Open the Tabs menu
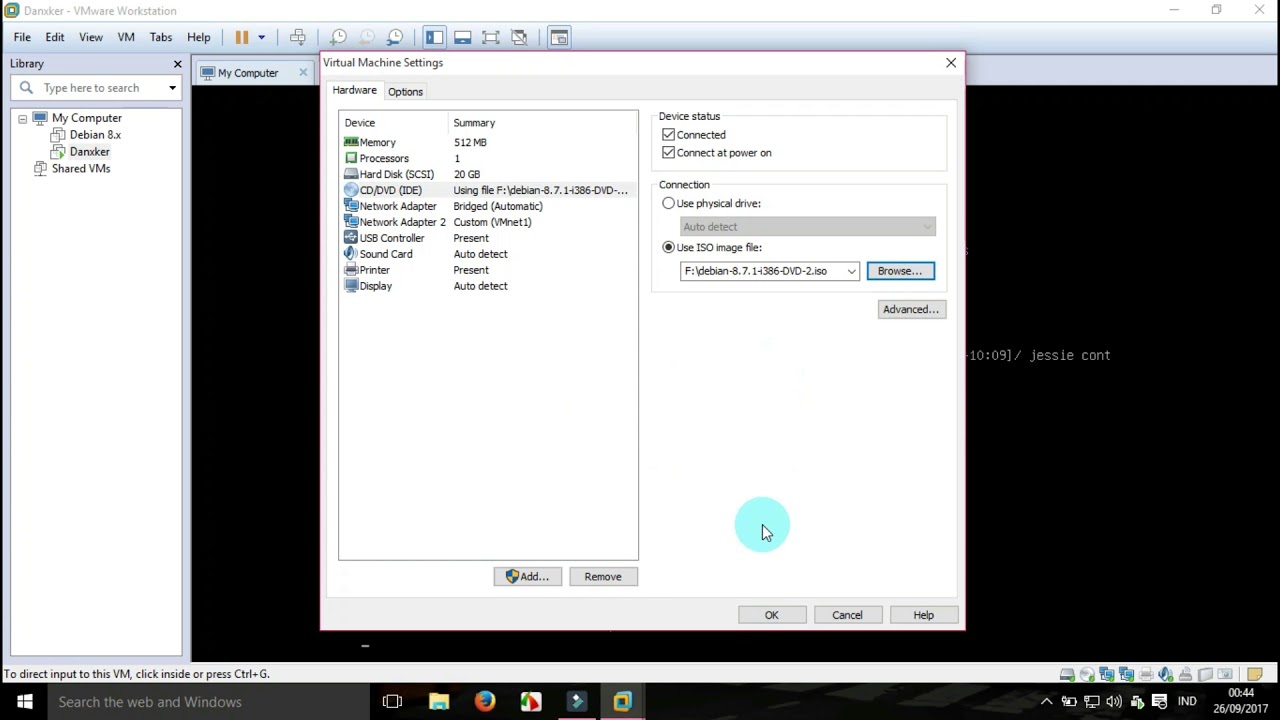This screenshot has width=1280, height=720. 161,37
